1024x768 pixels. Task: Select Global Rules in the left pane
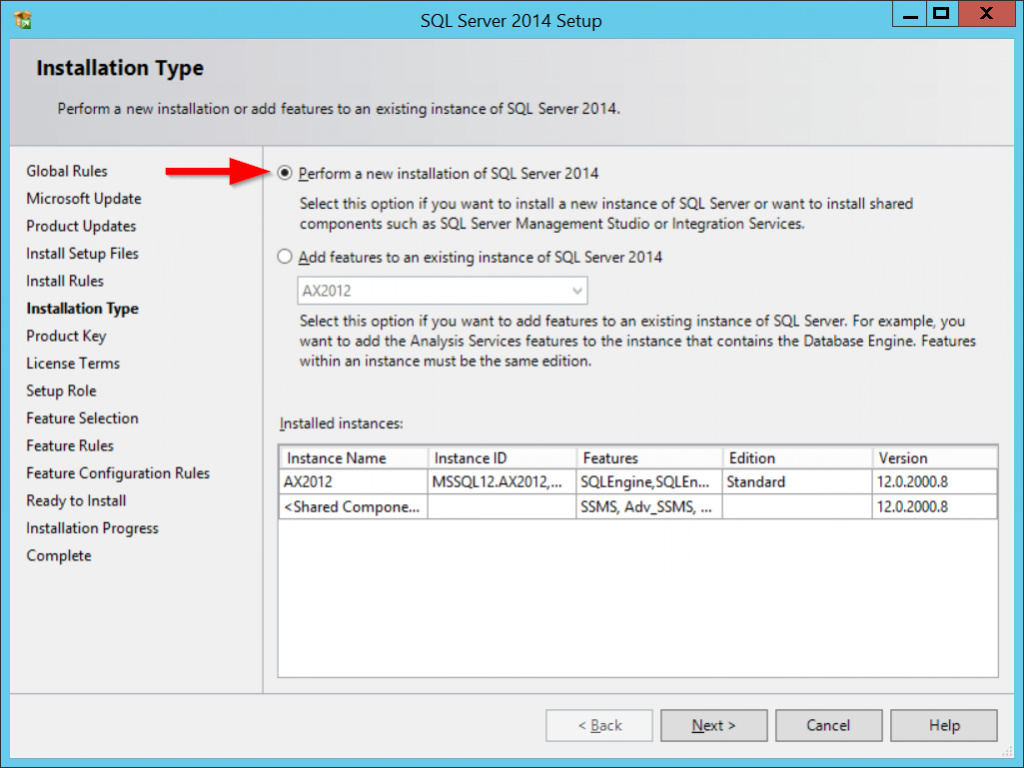[66, 171]
